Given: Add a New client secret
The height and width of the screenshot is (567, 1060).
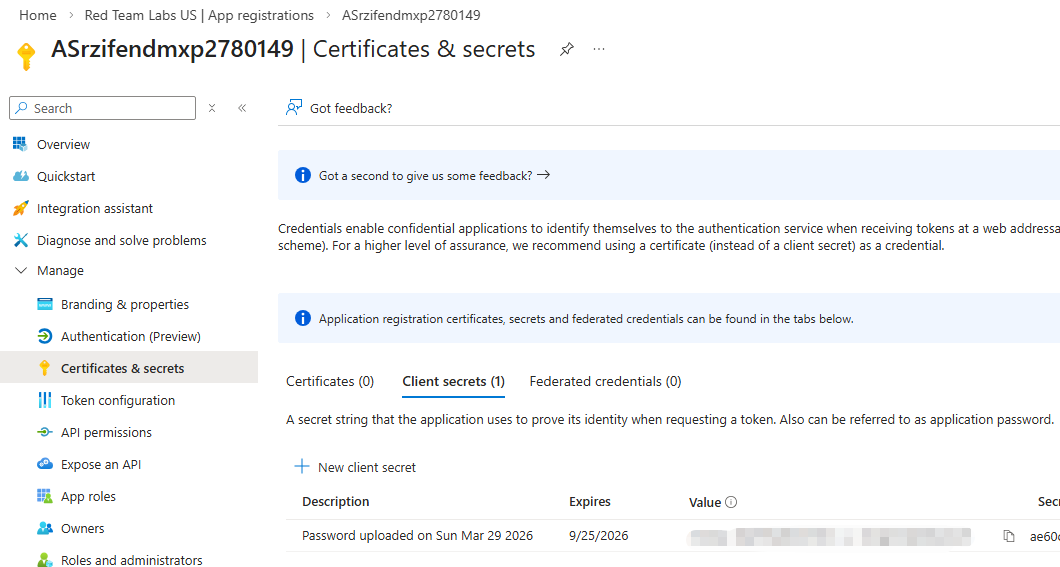Looking at the screenshot, I should tap(356, 467).
